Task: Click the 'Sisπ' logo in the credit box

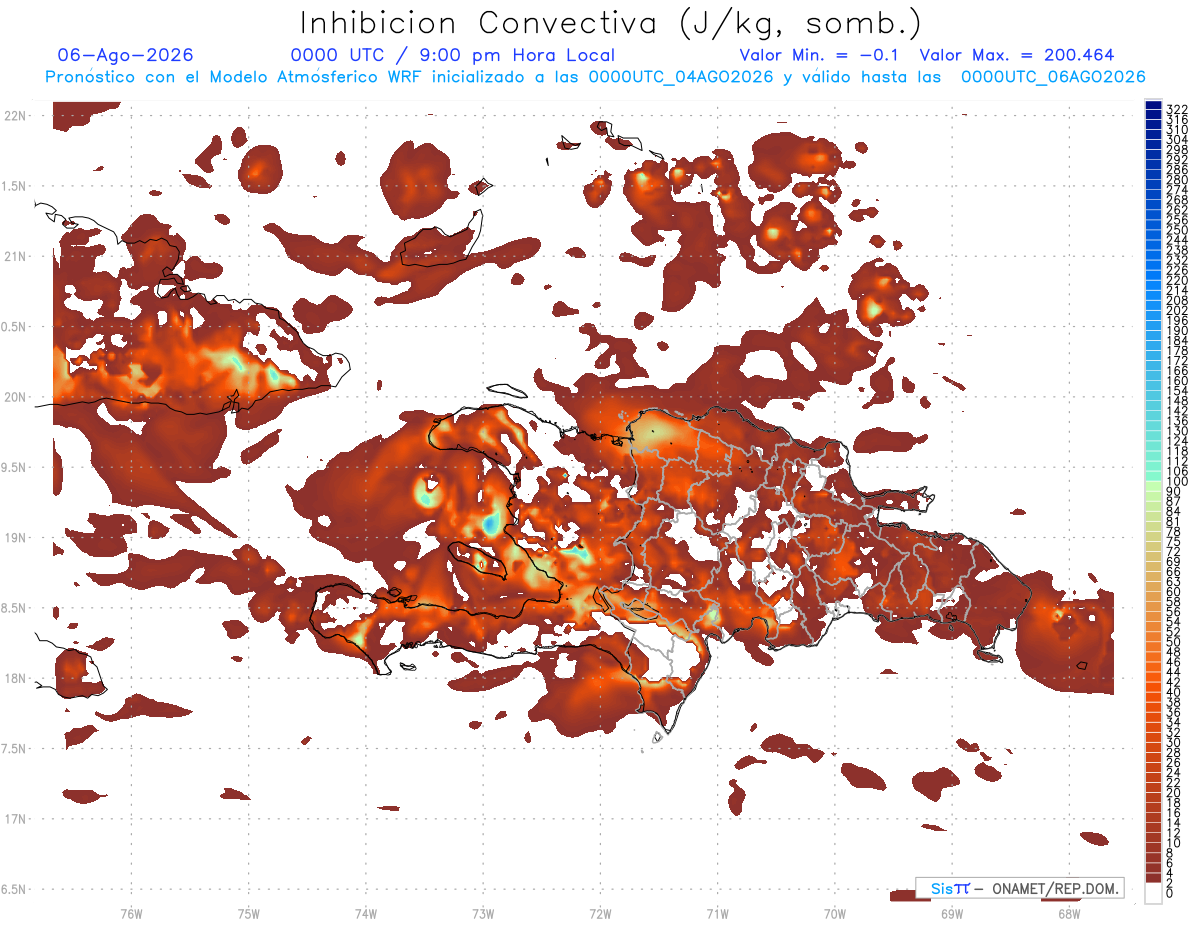Action: (949, 888)
